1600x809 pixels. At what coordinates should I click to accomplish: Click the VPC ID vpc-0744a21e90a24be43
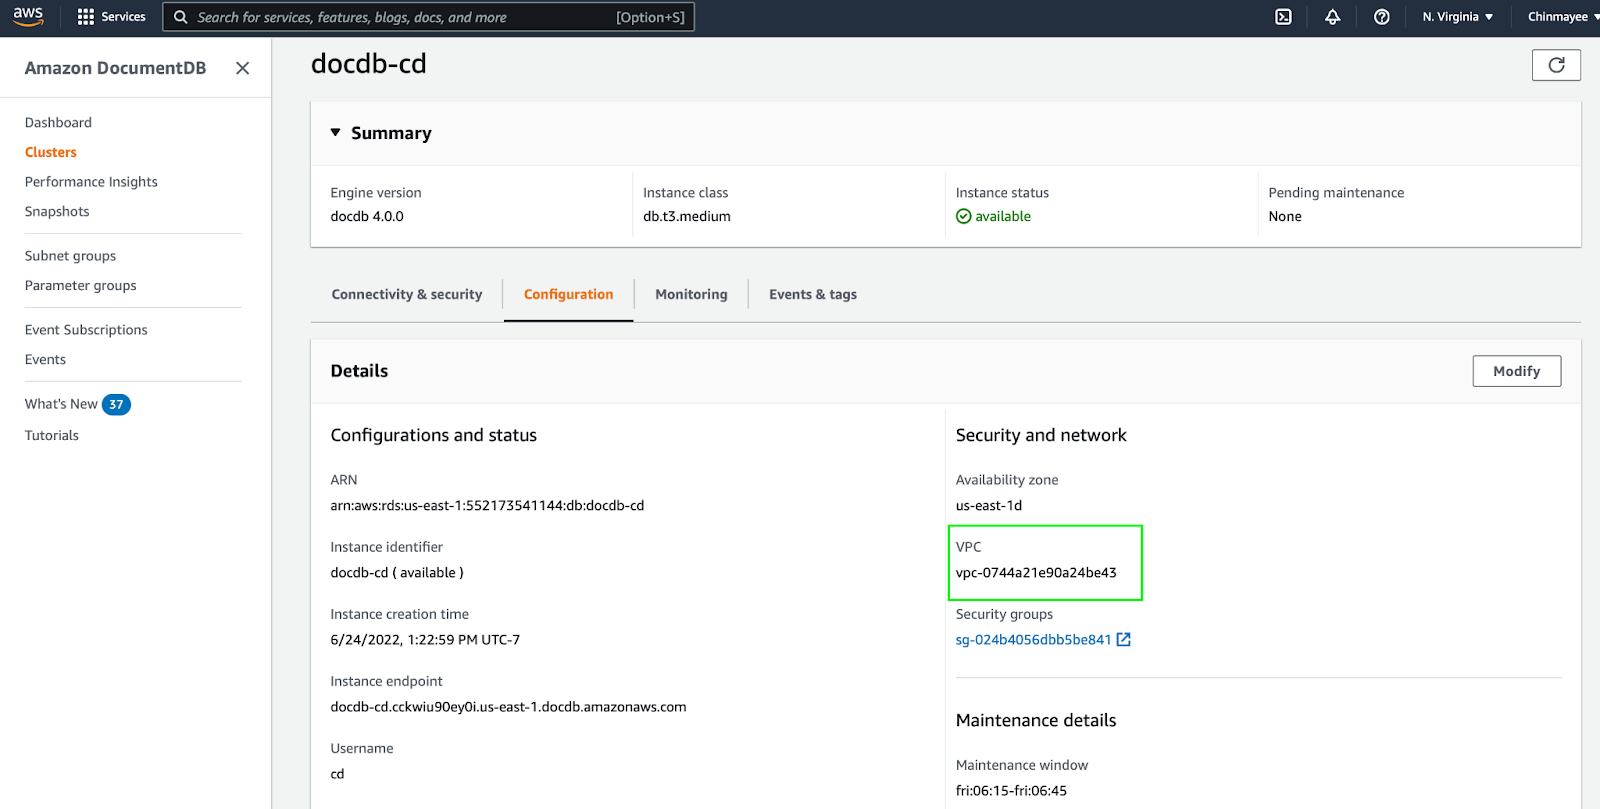coord(1036,573)
